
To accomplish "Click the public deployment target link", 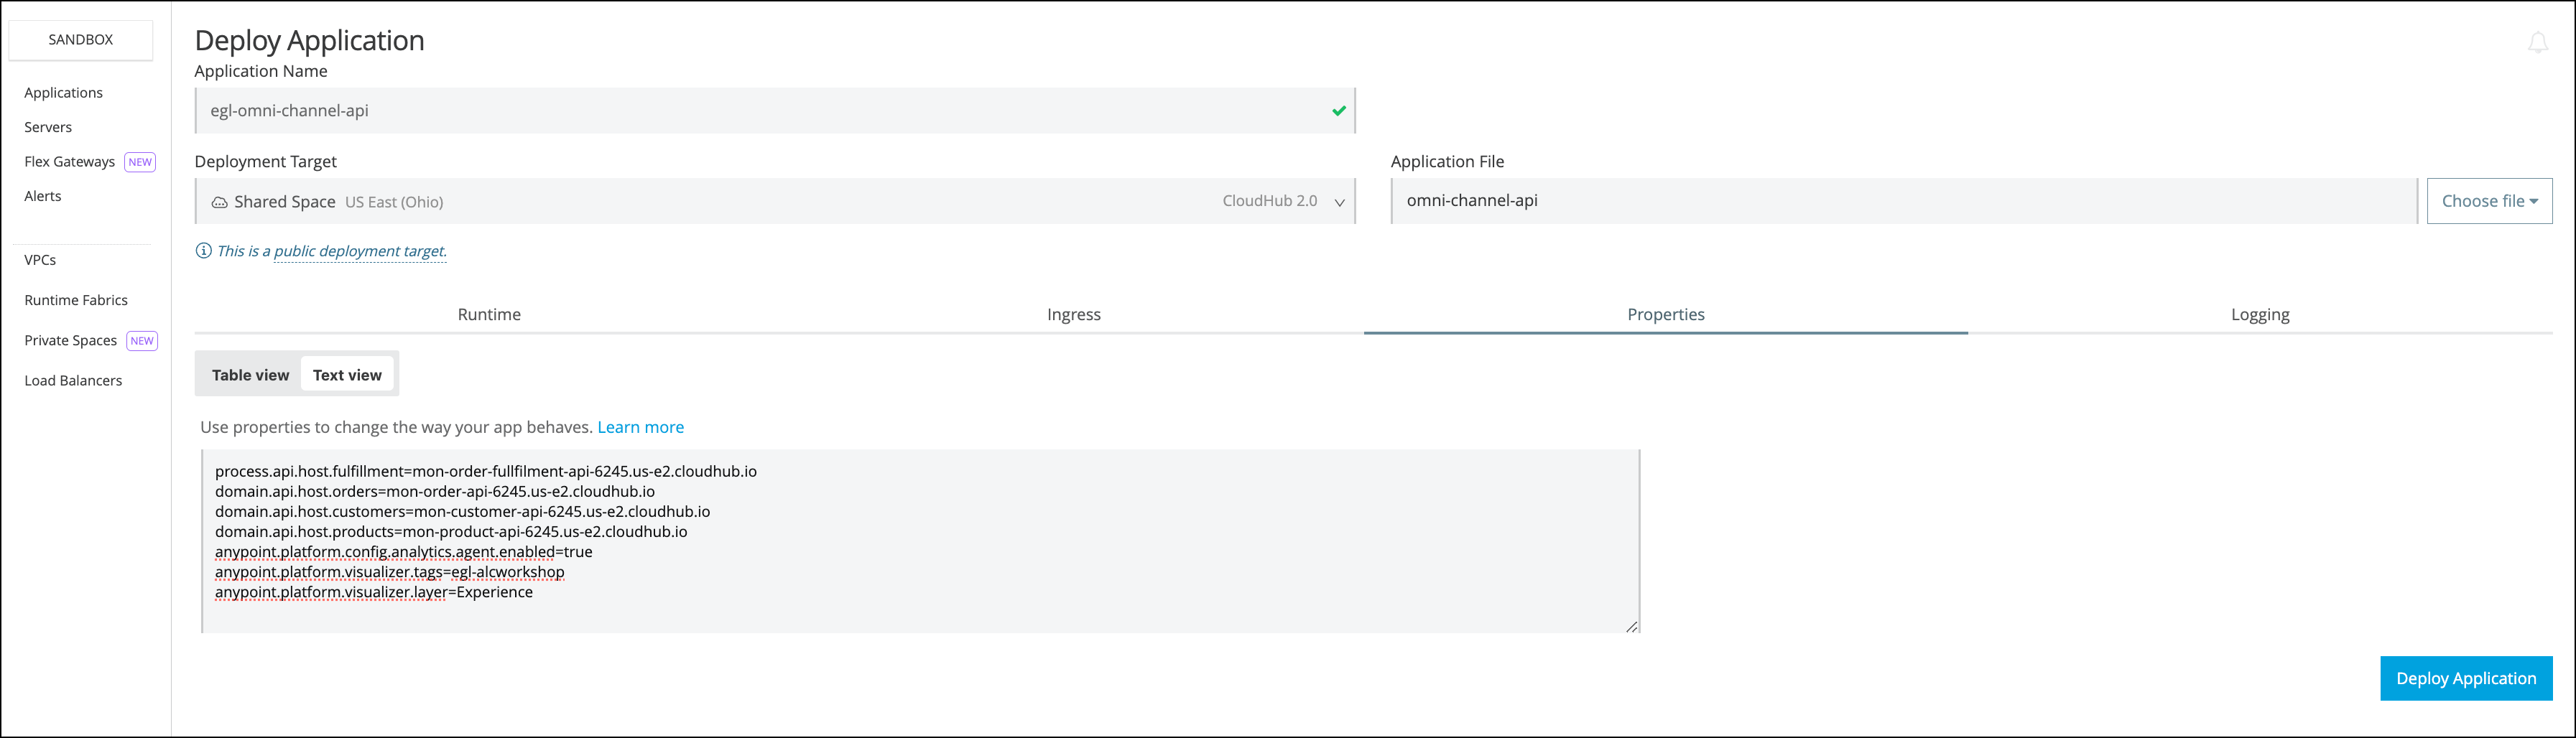I will (x=360, y=251).
